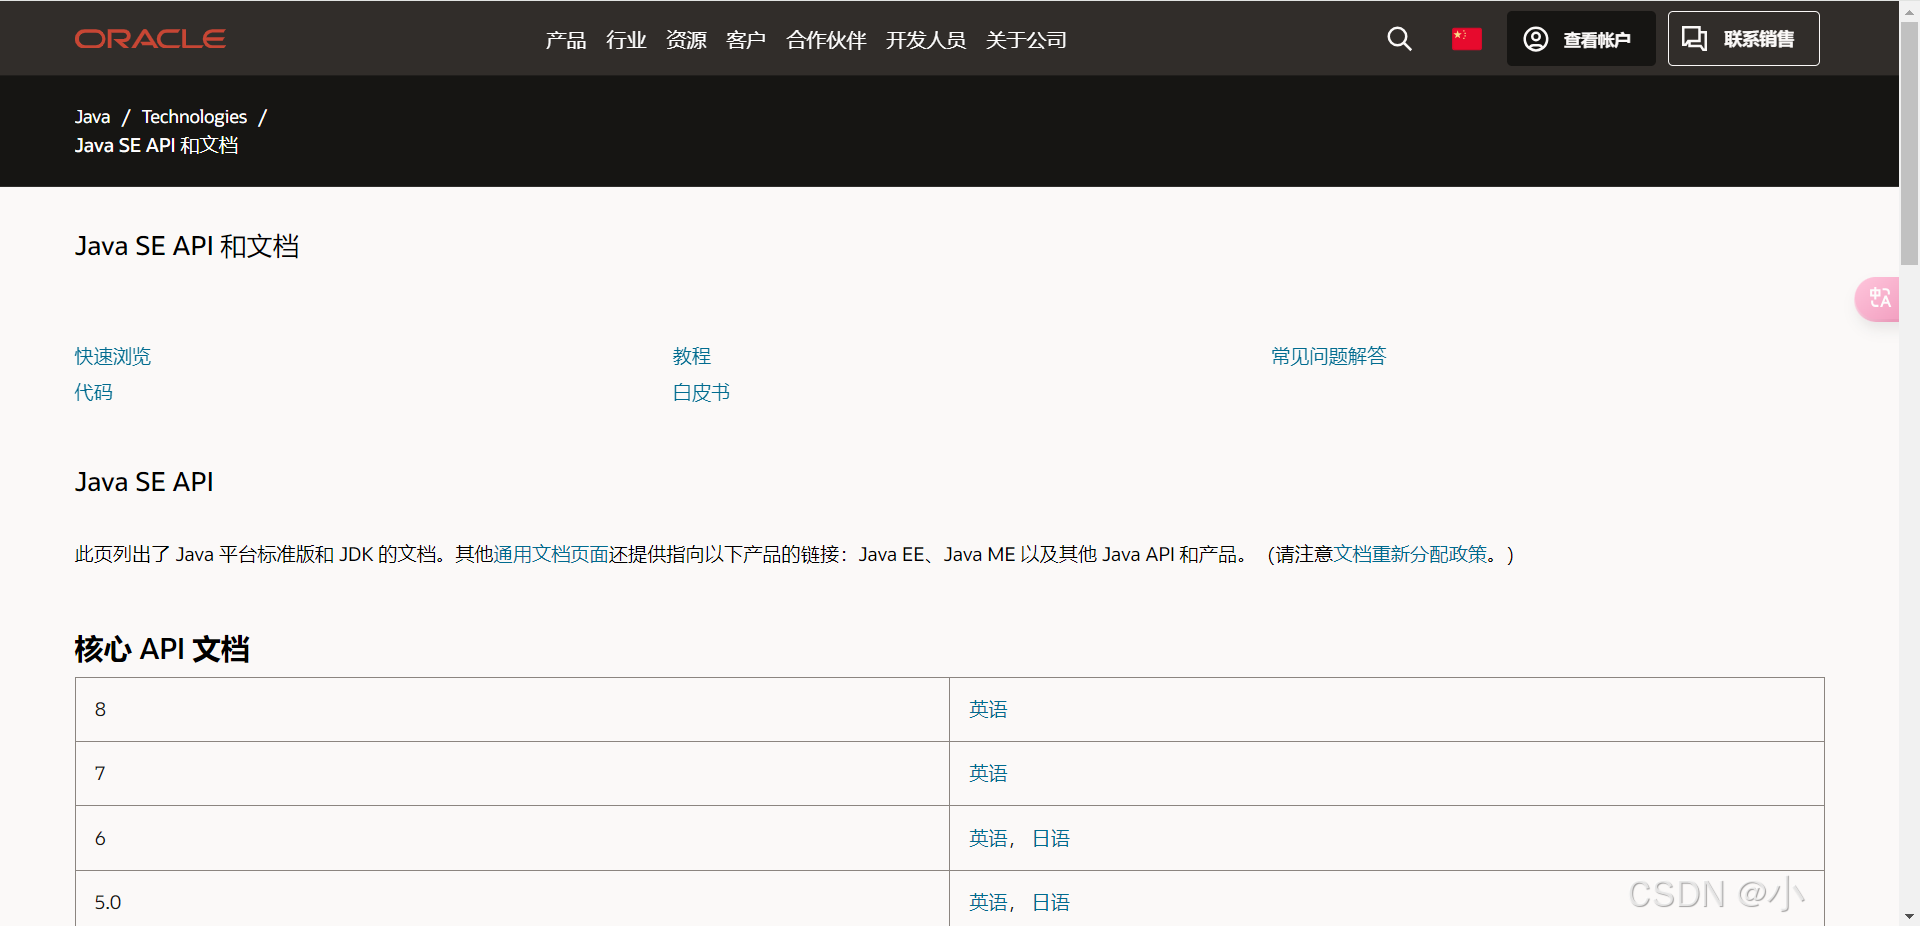
Task: Click 白皮书 link
Action: tap(701, 392)
